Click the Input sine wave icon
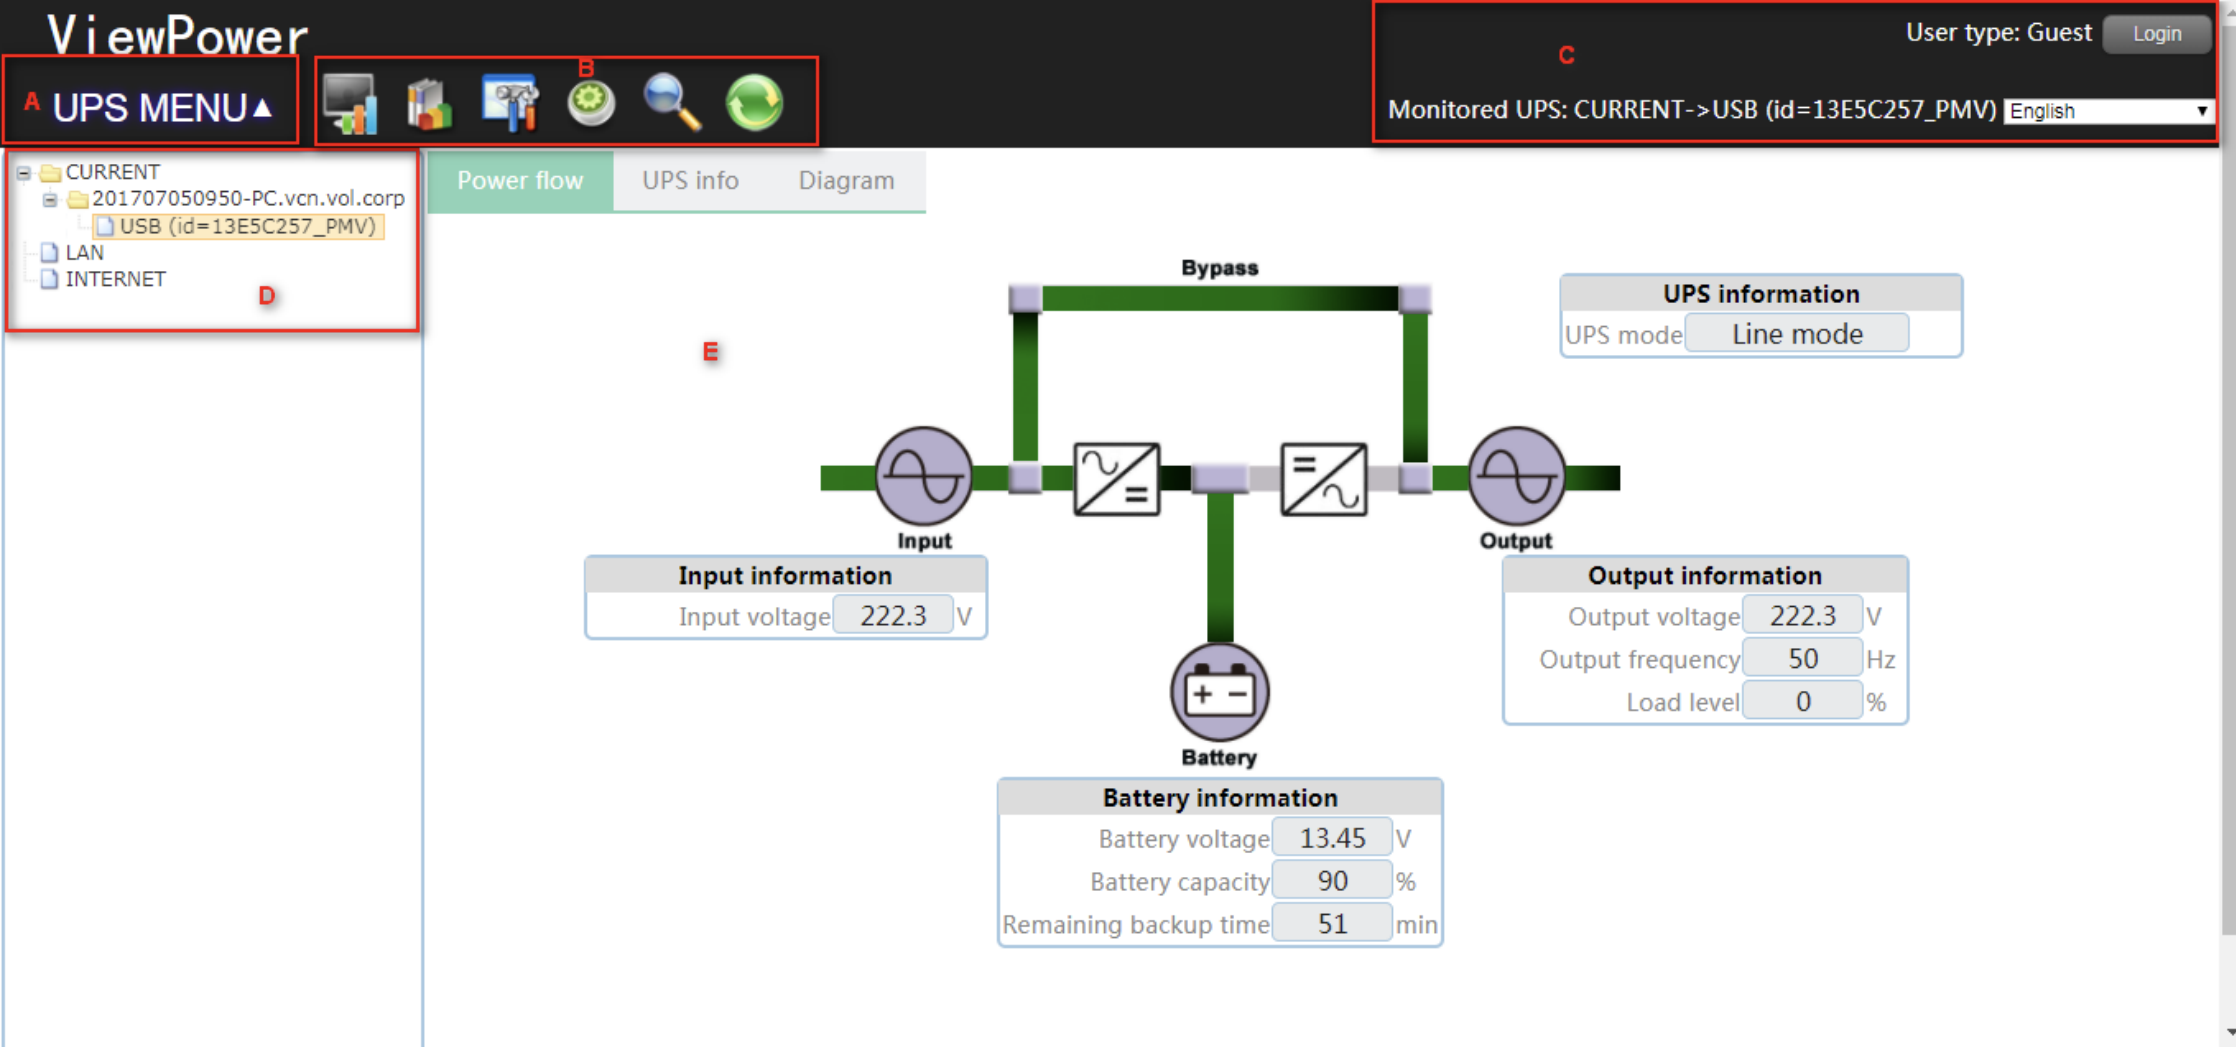The image size is (2236, 1064). point(923,477)
